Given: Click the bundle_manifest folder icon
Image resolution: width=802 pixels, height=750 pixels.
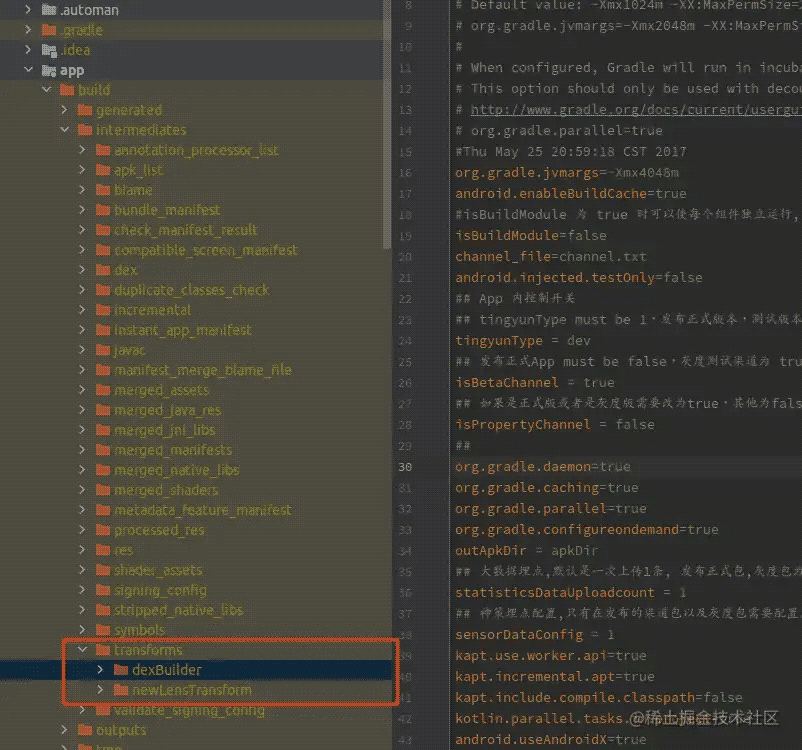Looking at the screenshot, I should pos(103,210).
